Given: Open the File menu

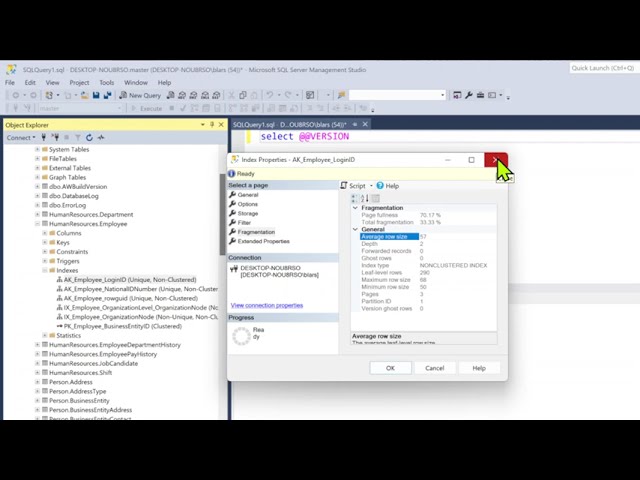Looking at the screenshot, I should [x=10, y=82].
